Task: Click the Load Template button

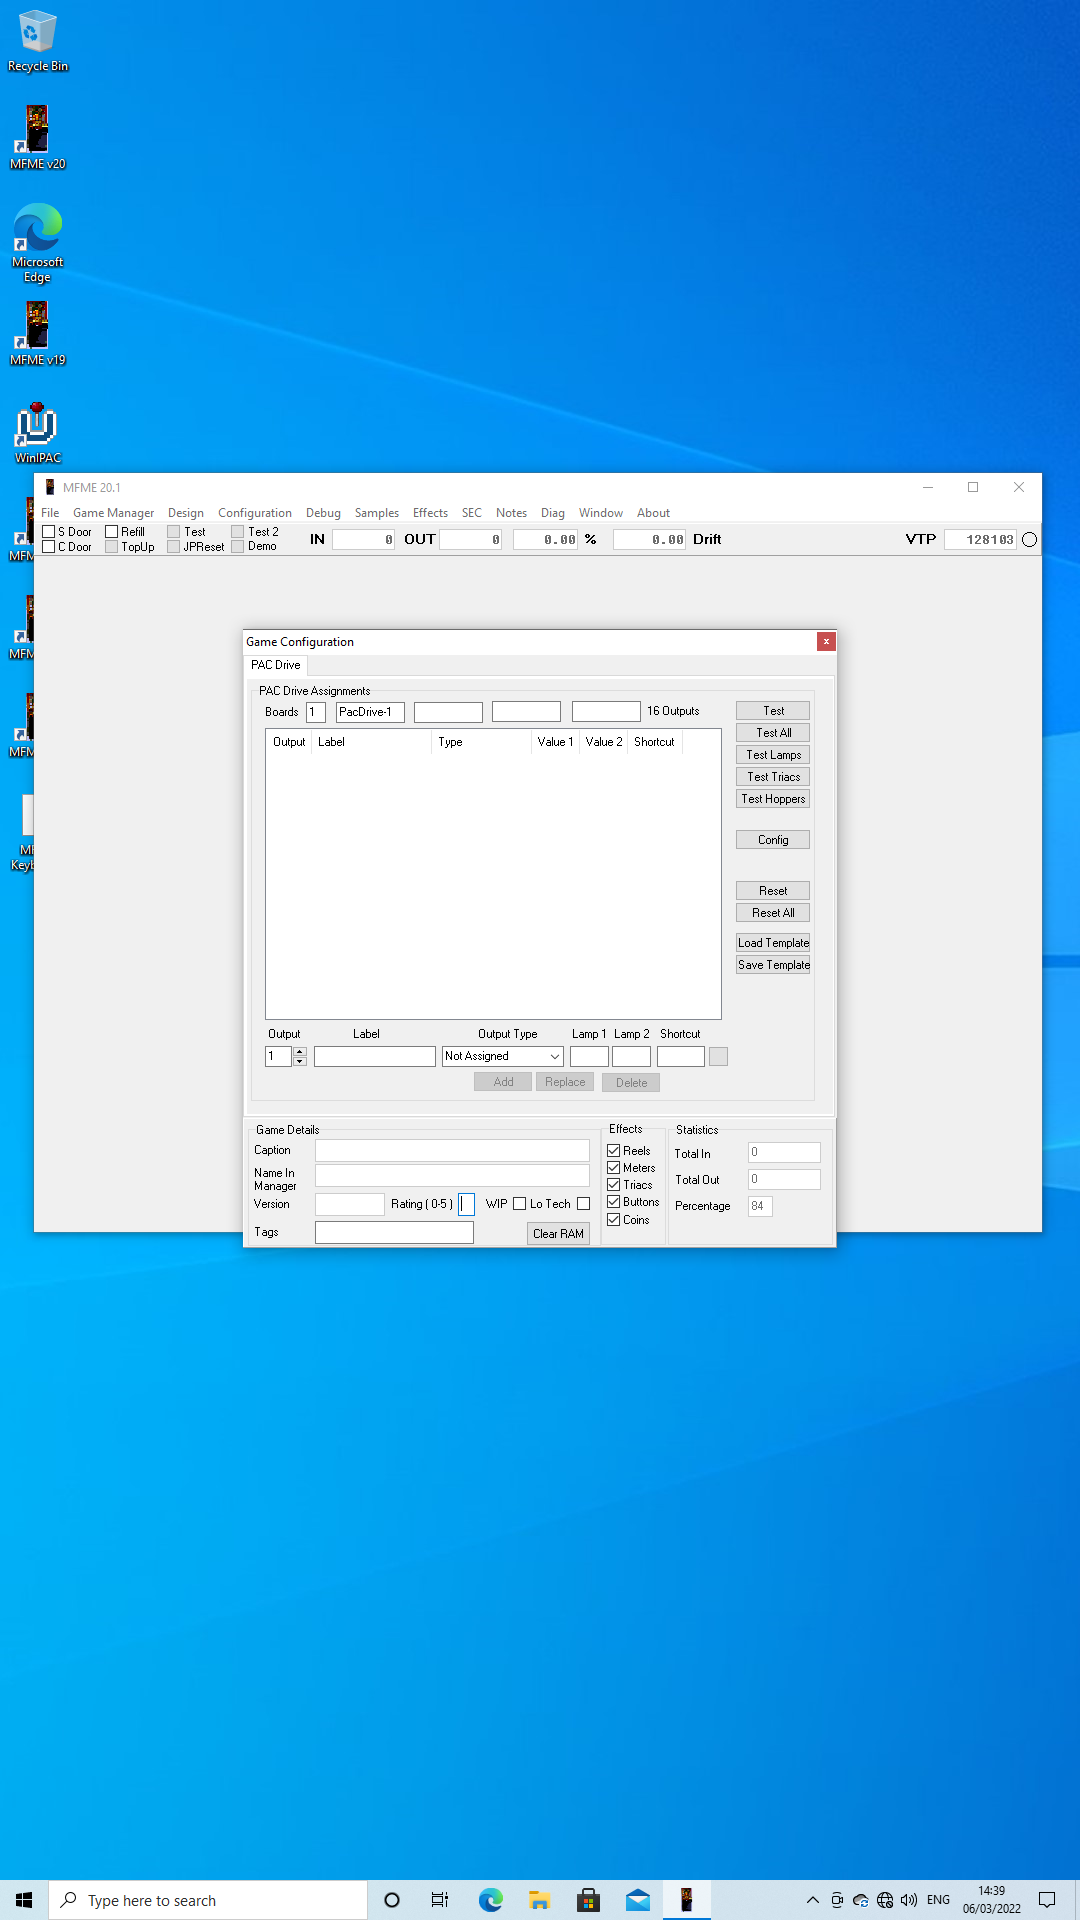Action: [773, 943]
